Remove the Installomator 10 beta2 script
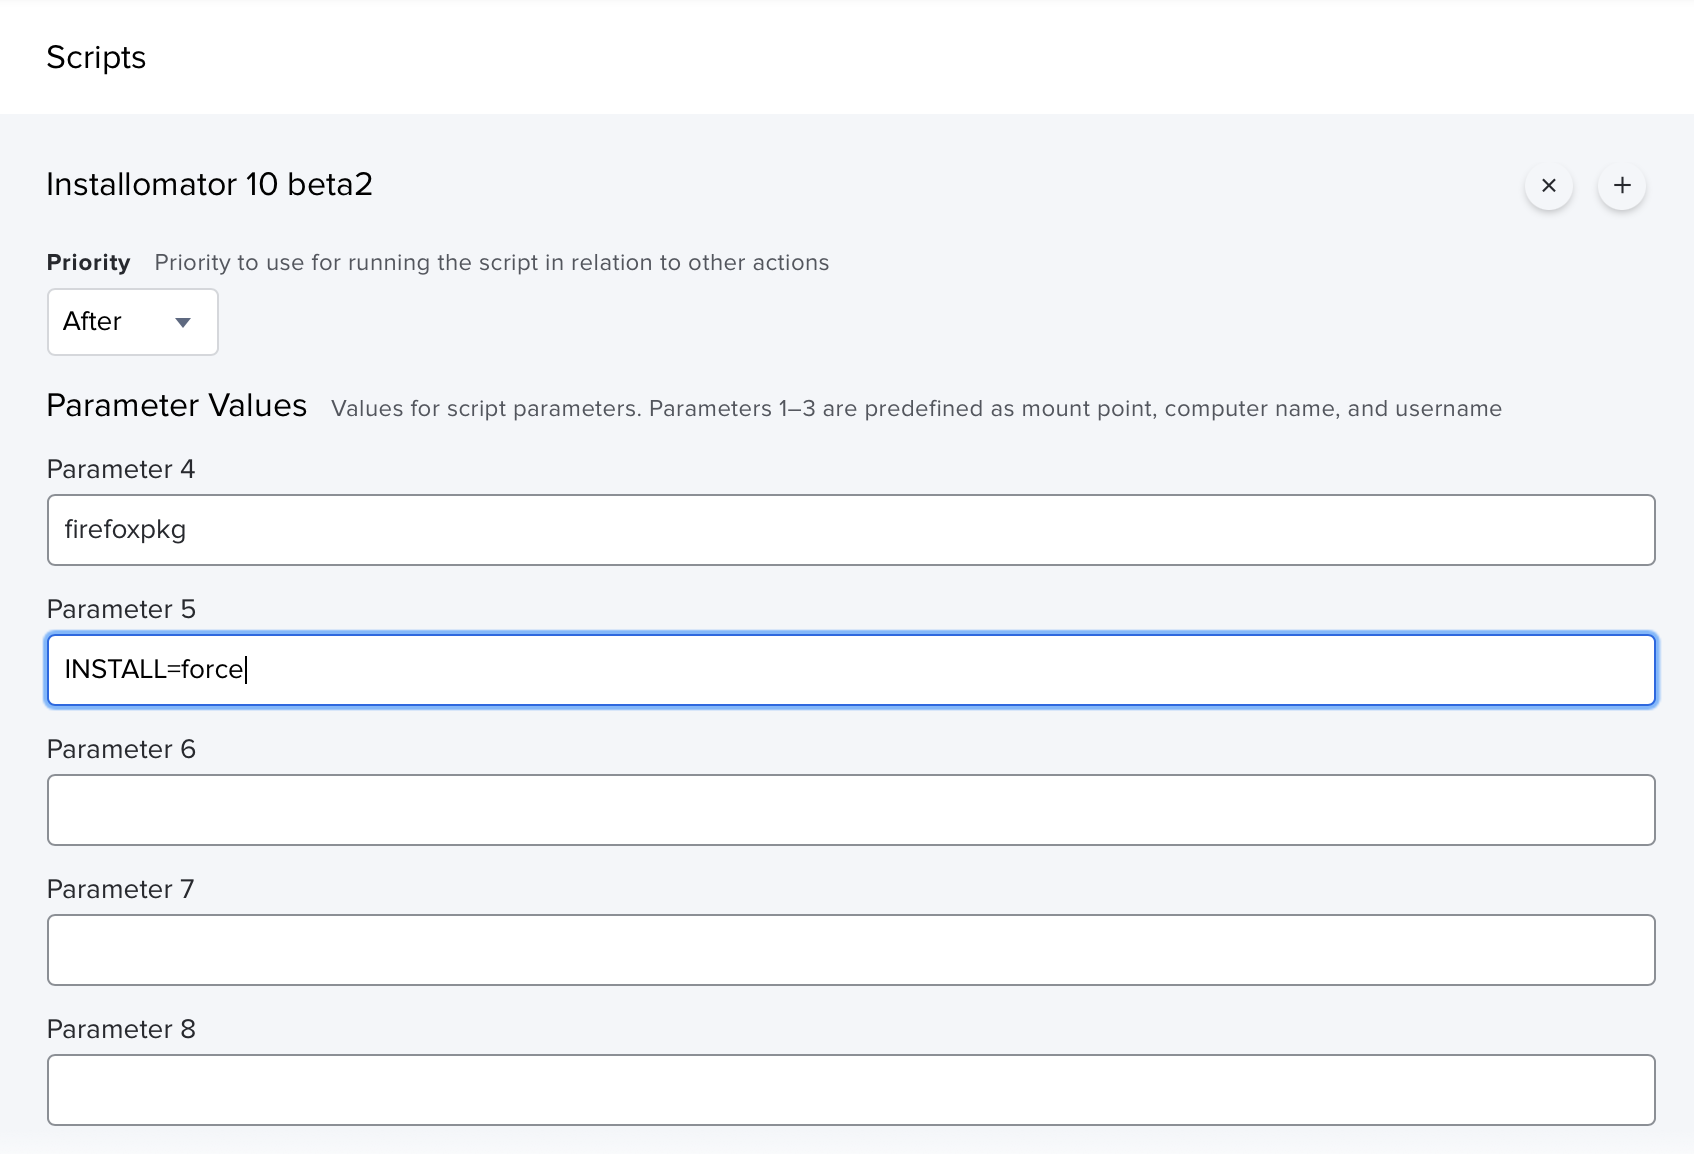This screenshot has height=1154, width=1694. point(1548,186)
